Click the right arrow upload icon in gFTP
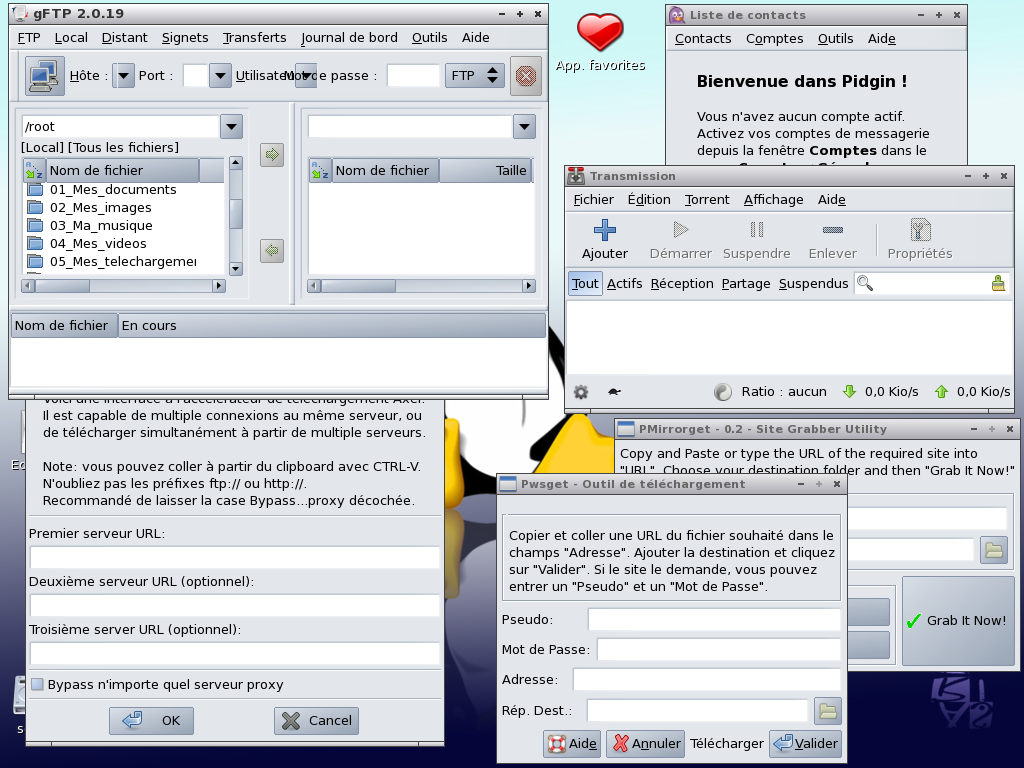 (272, 155)
